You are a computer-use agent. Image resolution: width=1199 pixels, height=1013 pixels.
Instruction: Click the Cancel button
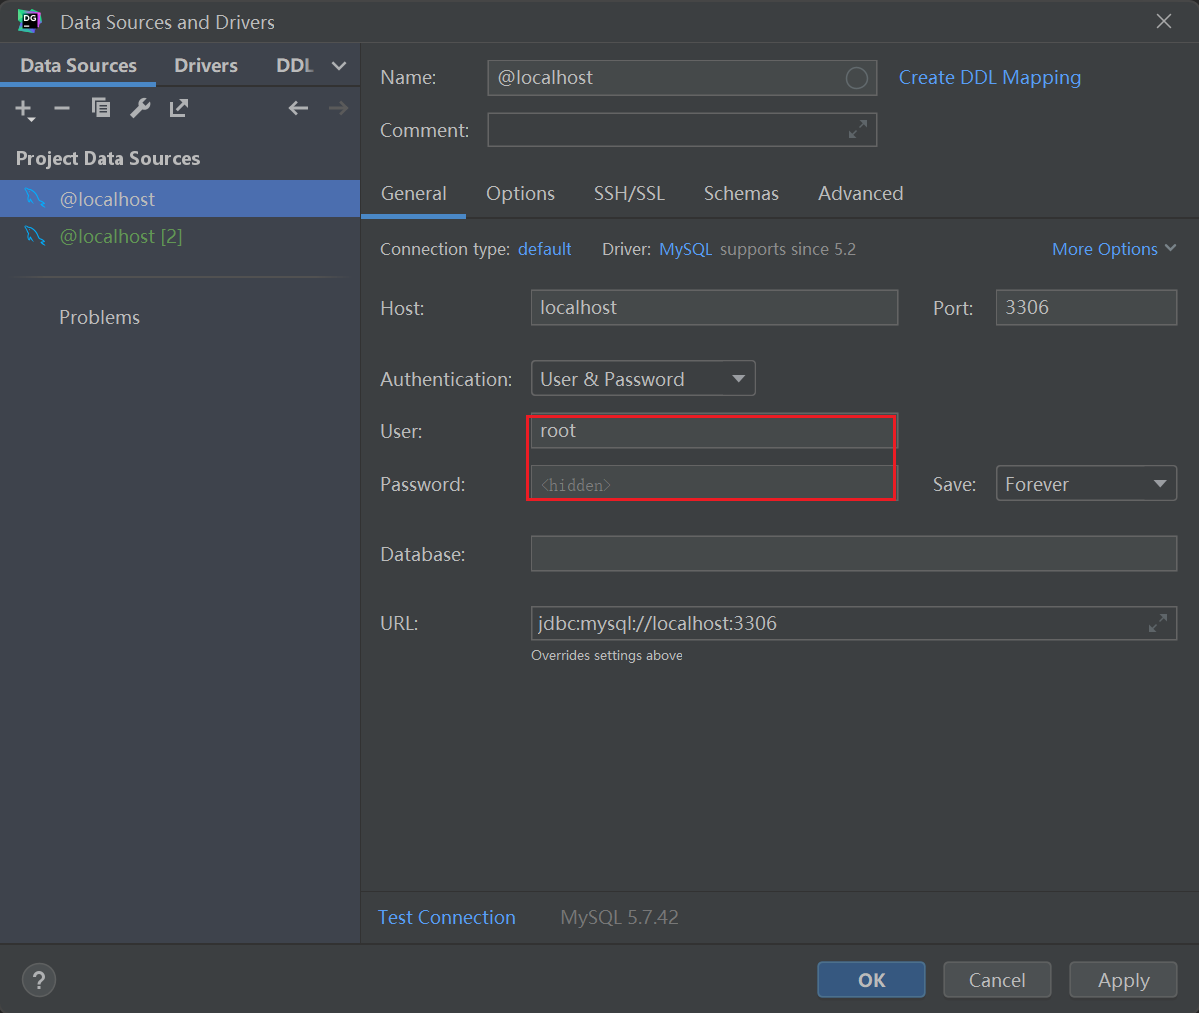997,980
